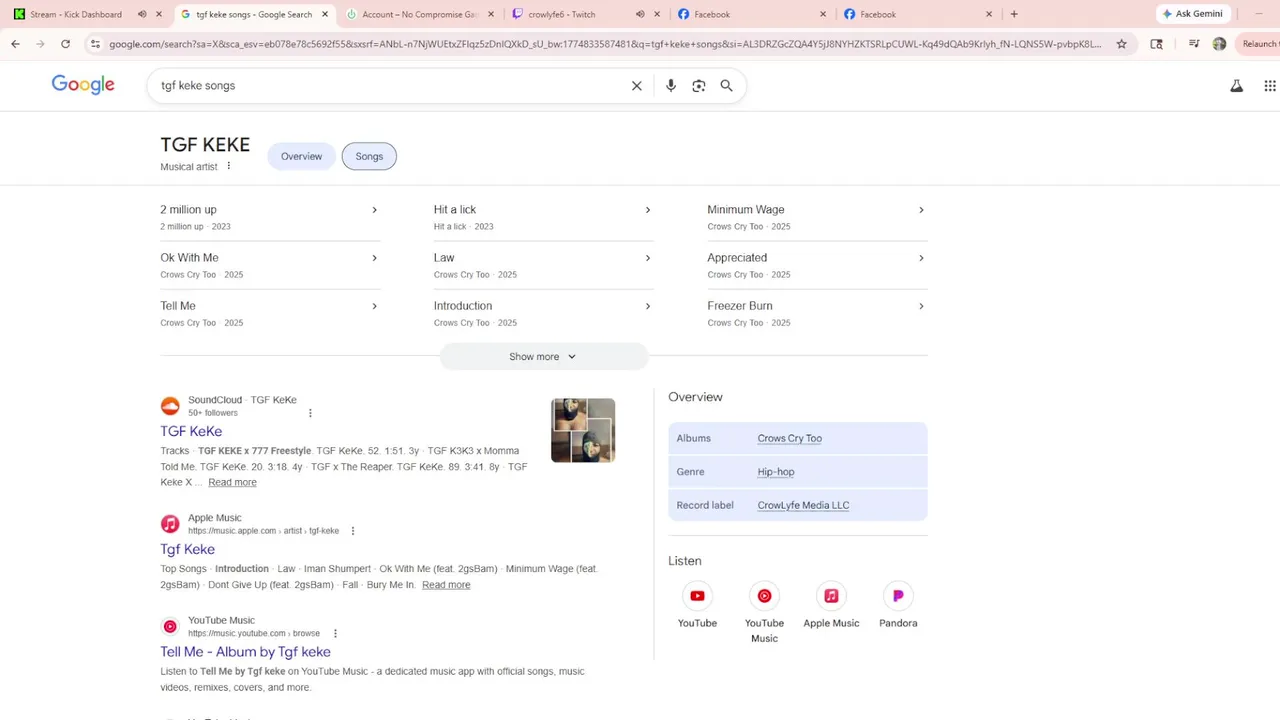Read more on the Apple Music result

pyautogui.click(x=446, y=585)
